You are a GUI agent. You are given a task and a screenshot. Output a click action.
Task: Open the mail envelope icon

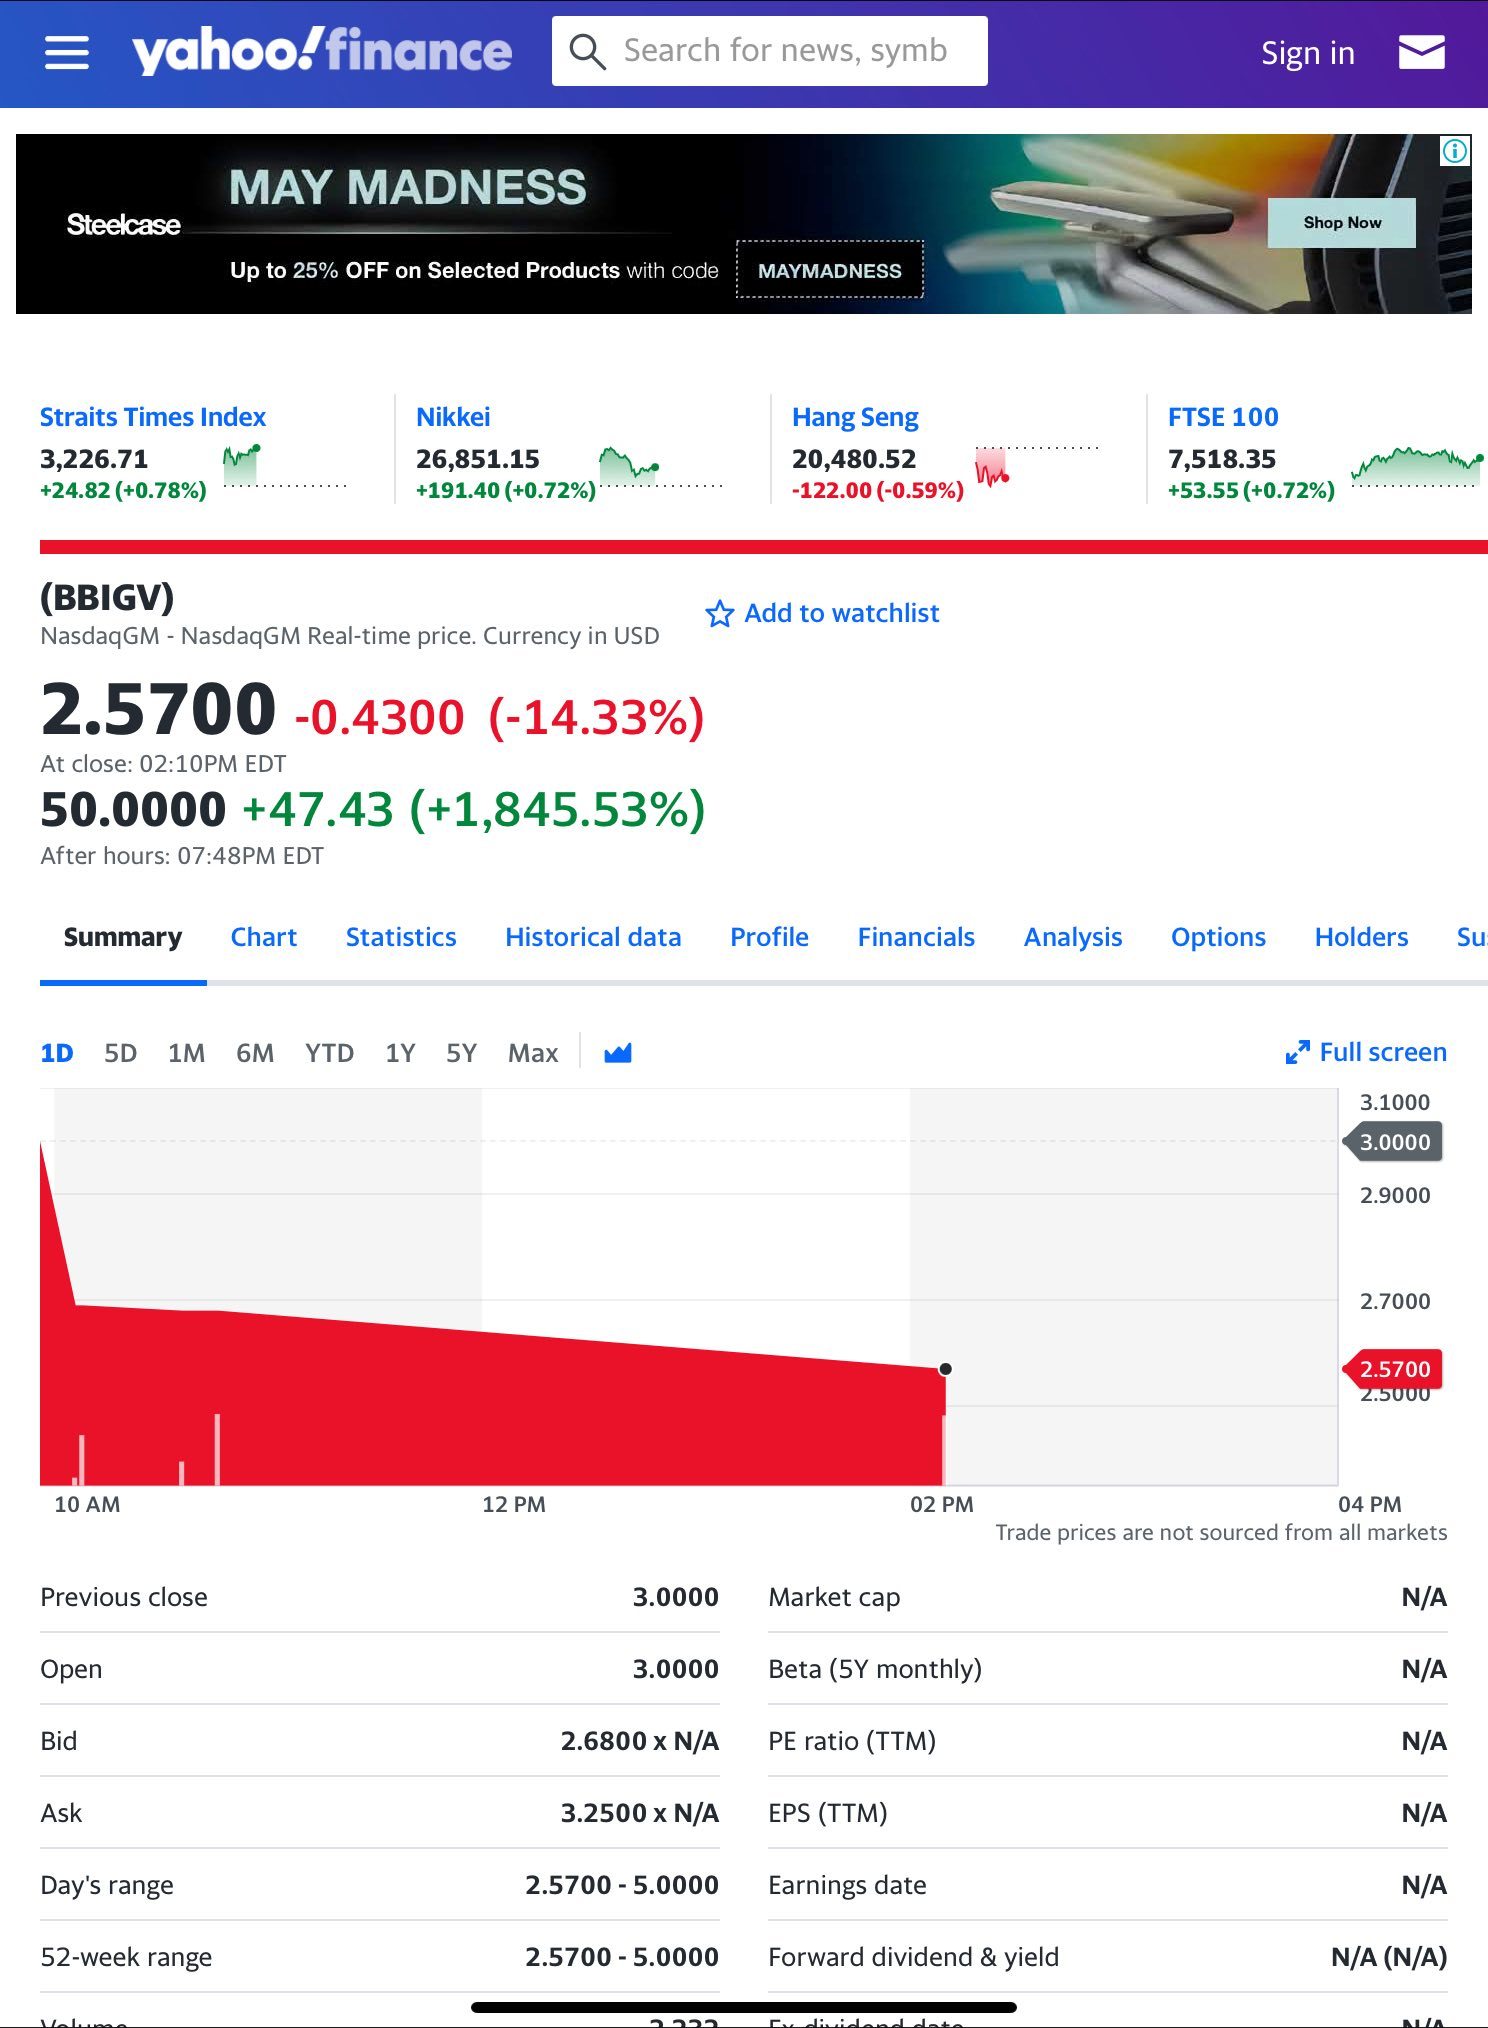click(1421, 51)
